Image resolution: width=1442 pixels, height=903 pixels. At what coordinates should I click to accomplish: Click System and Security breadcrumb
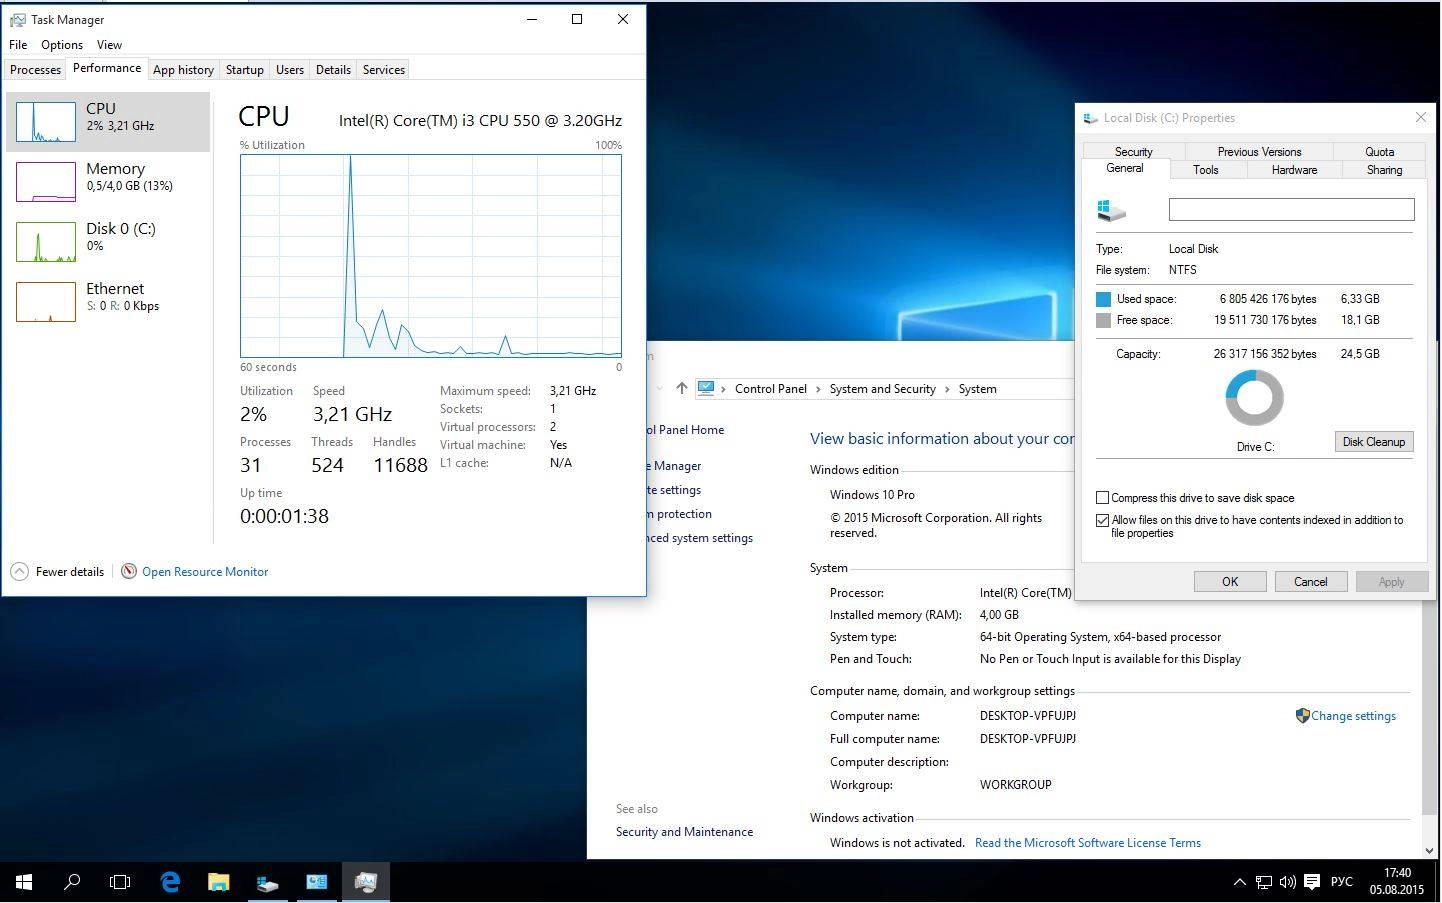882,389
